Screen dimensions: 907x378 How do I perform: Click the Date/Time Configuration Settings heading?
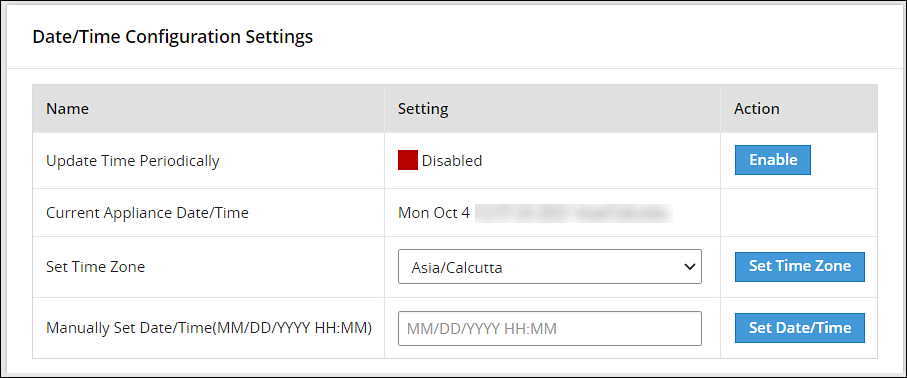pos(172,37)
